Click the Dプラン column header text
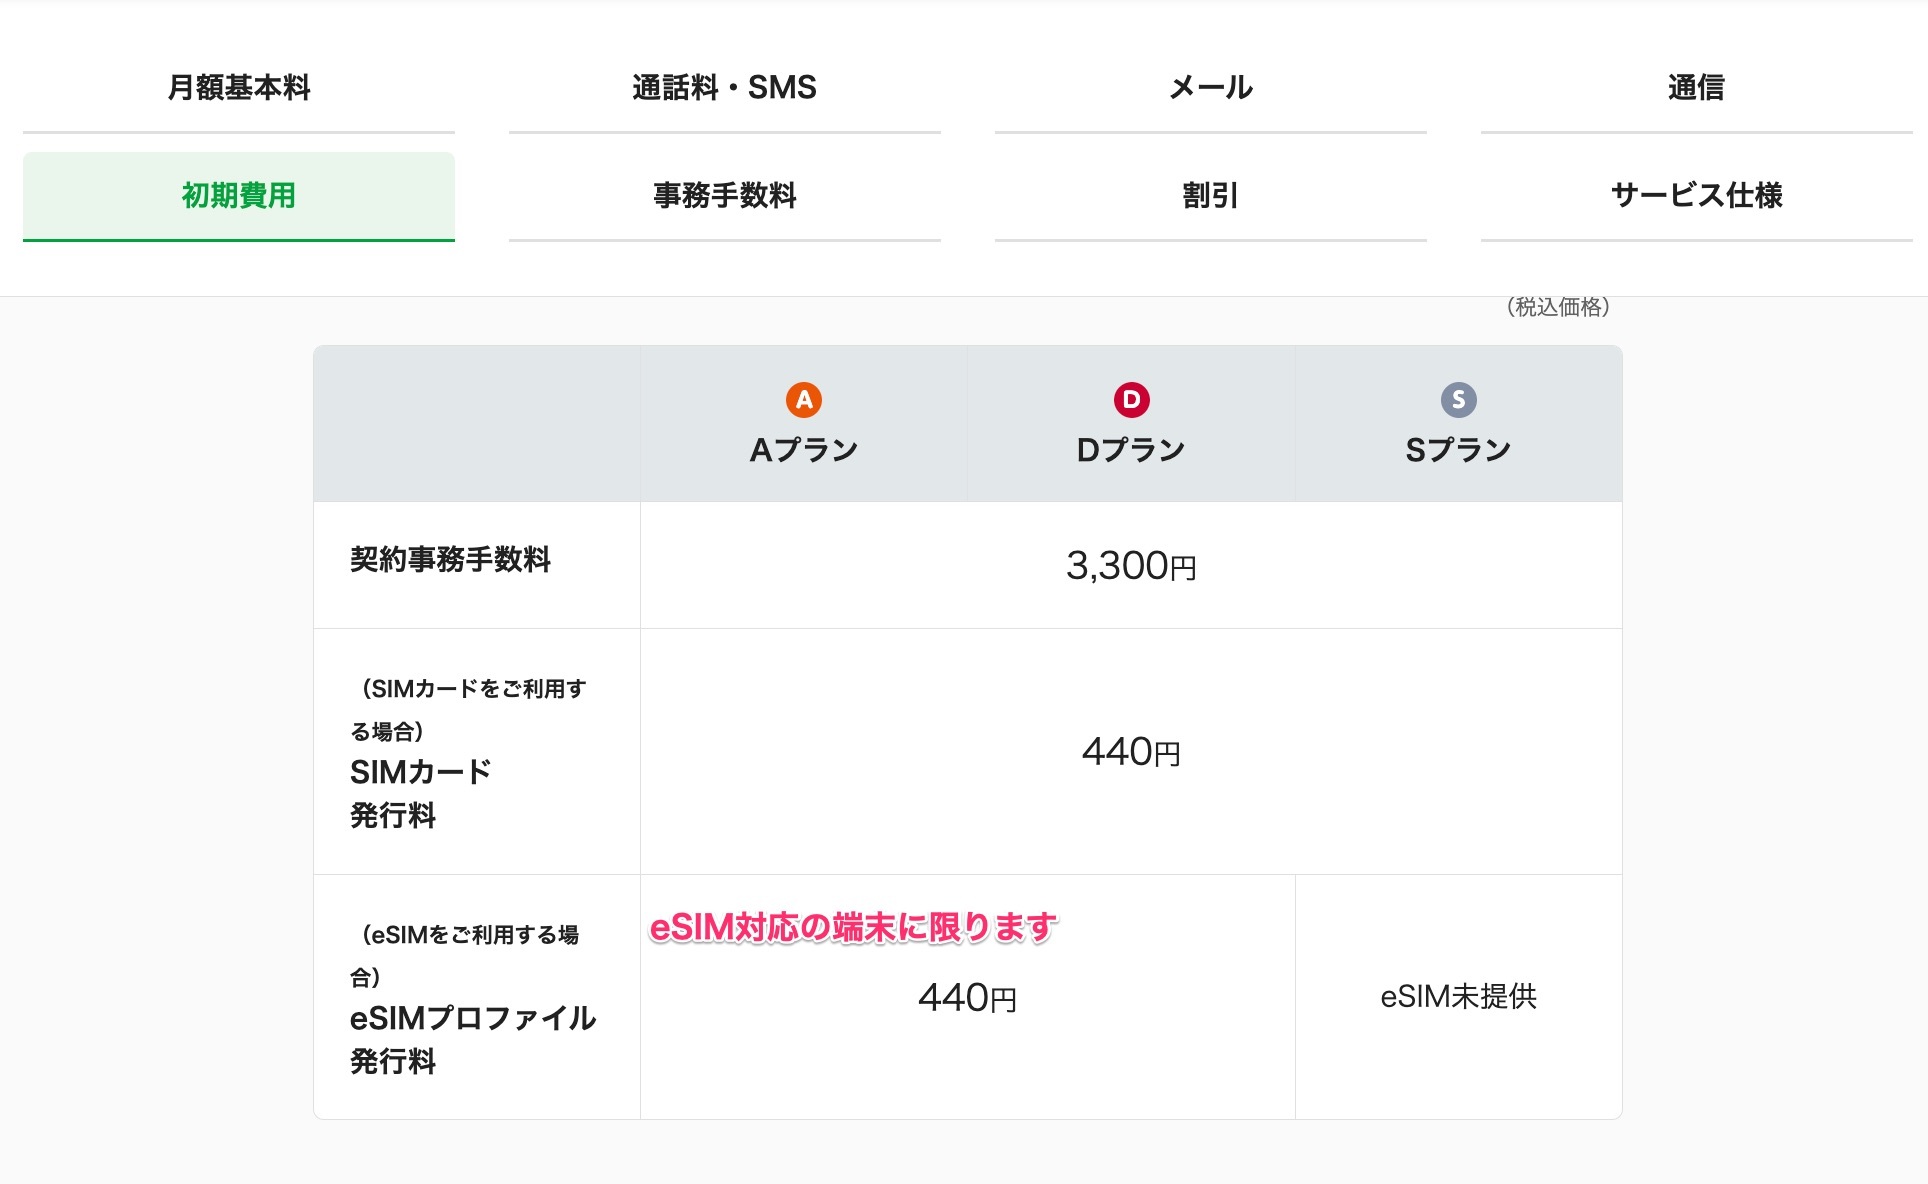1928x1184 pixels. coord(1131,450)
